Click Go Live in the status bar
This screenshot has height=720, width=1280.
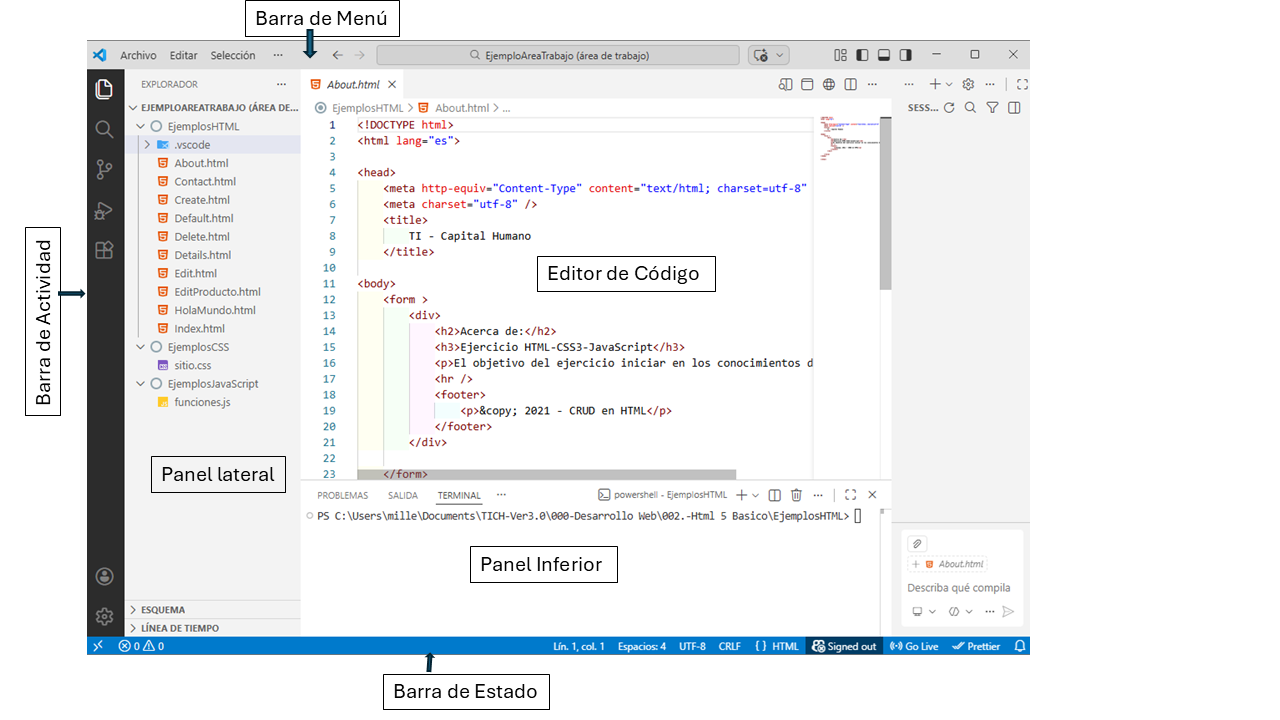914,646
